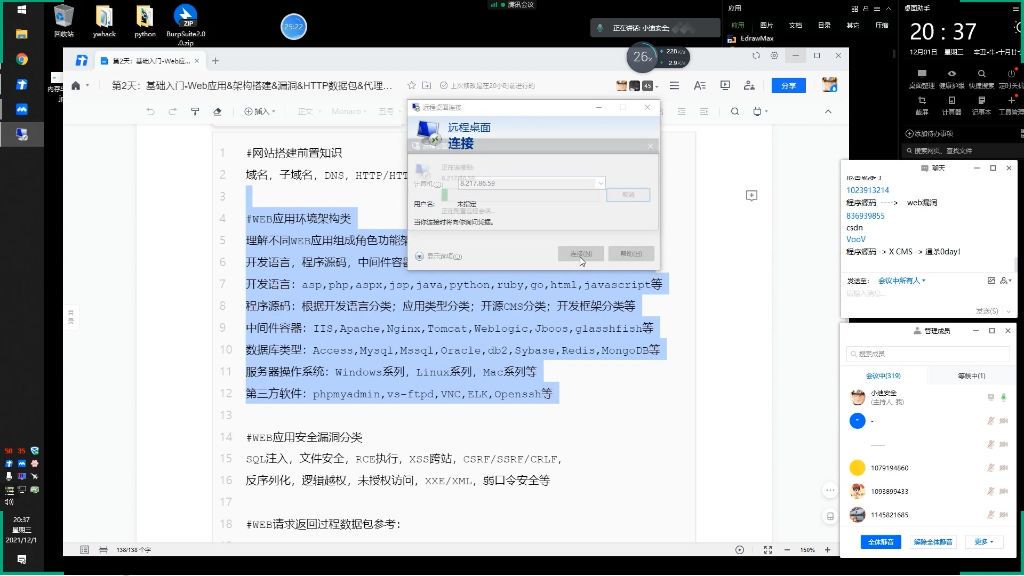1024x576 pixels.
Task: Click the VooV name in chat
Action: point(856,239)
